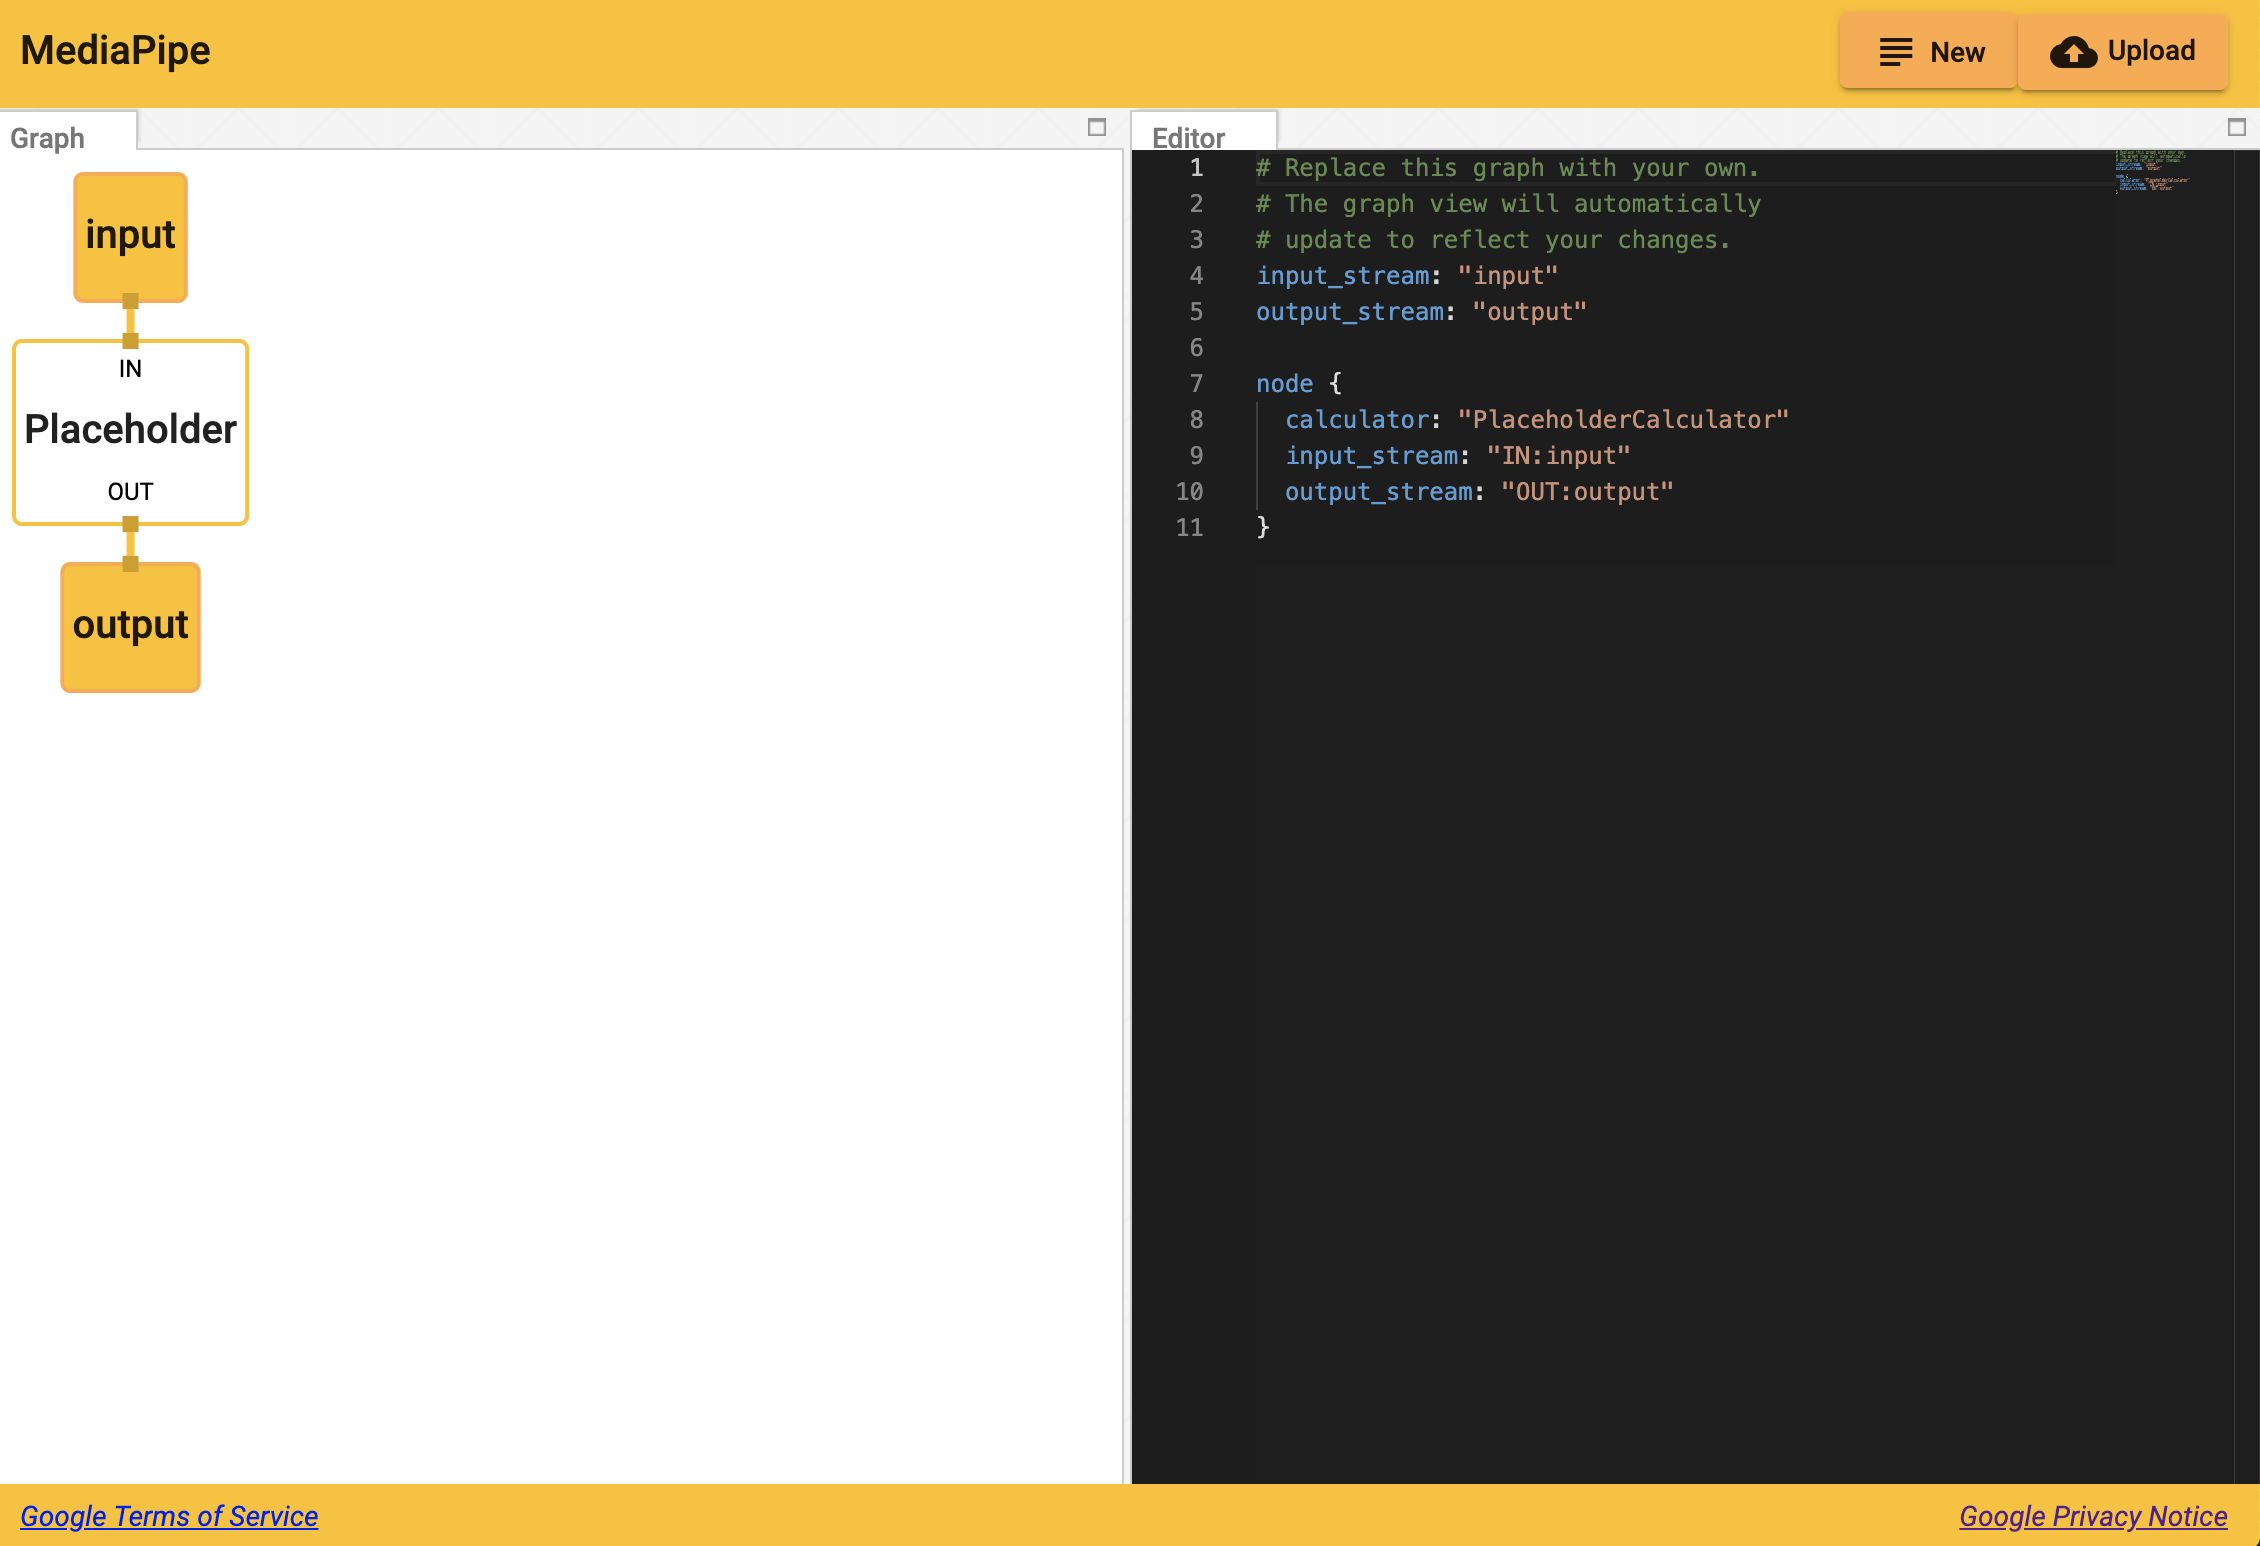This screenshot has height=1546, width=2260.
Task: Click line number 7 in gutter
Action: tap(1196, 384)
